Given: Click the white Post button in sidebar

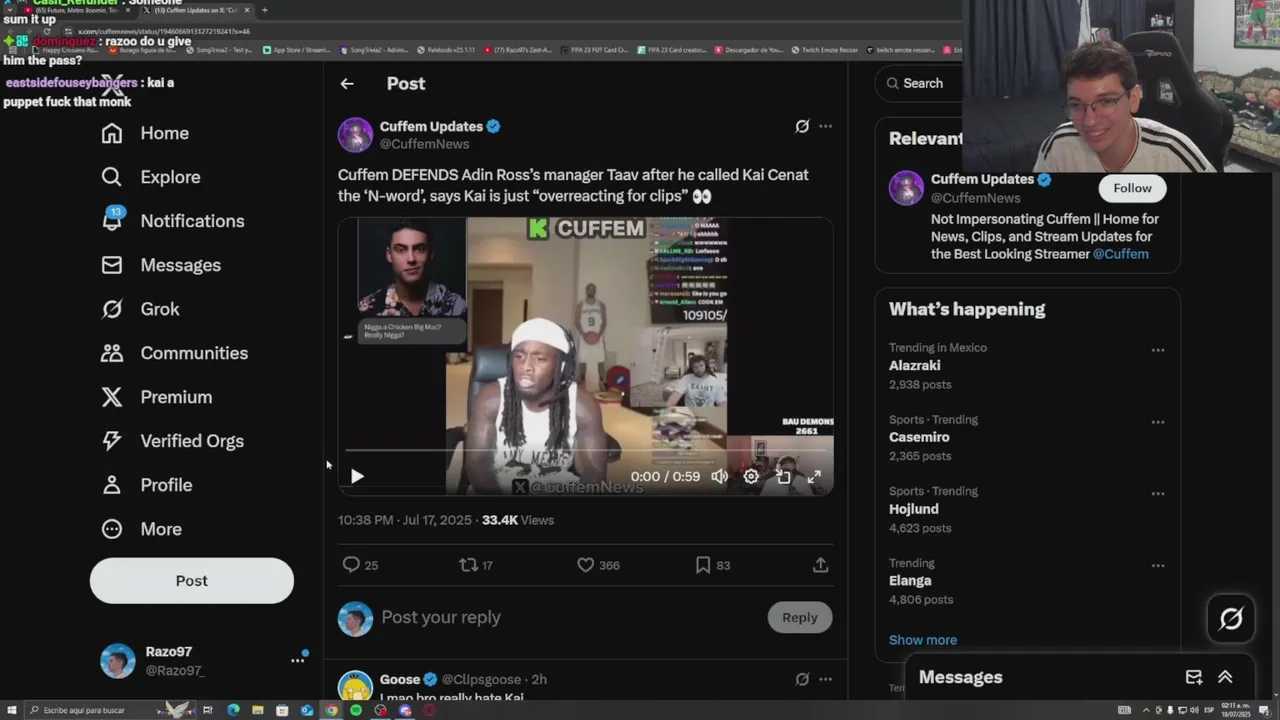Looking at the screenshot, I should click(192, 581).
